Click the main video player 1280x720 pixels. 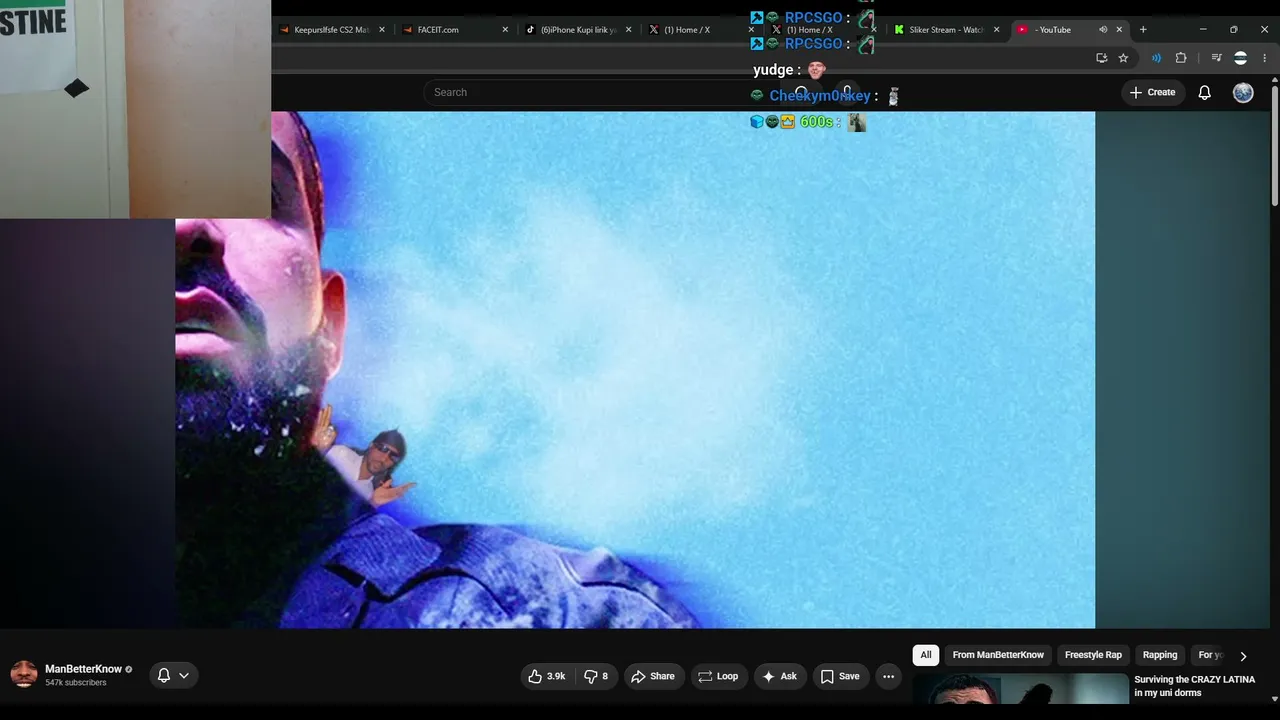point(635,369)
